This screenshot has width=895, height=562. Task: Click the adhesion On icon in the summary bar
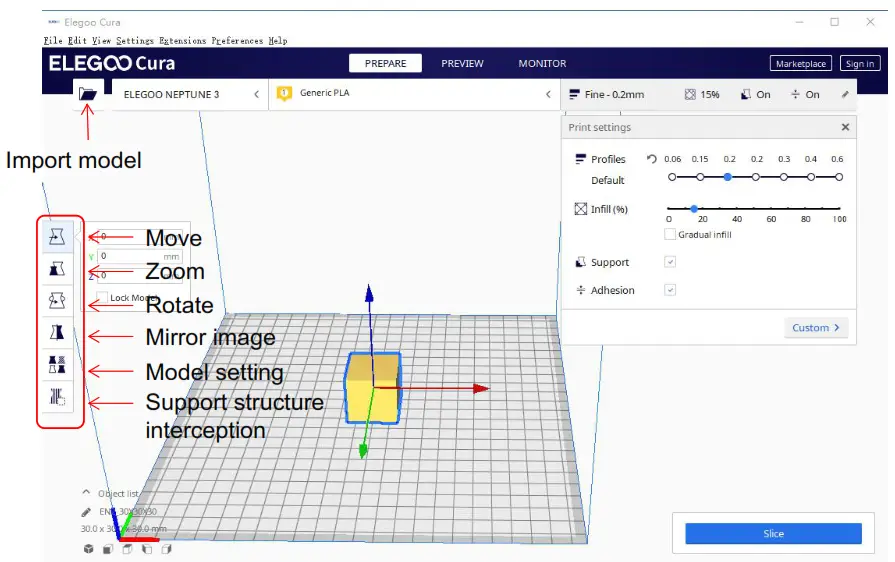click(795, 94)
